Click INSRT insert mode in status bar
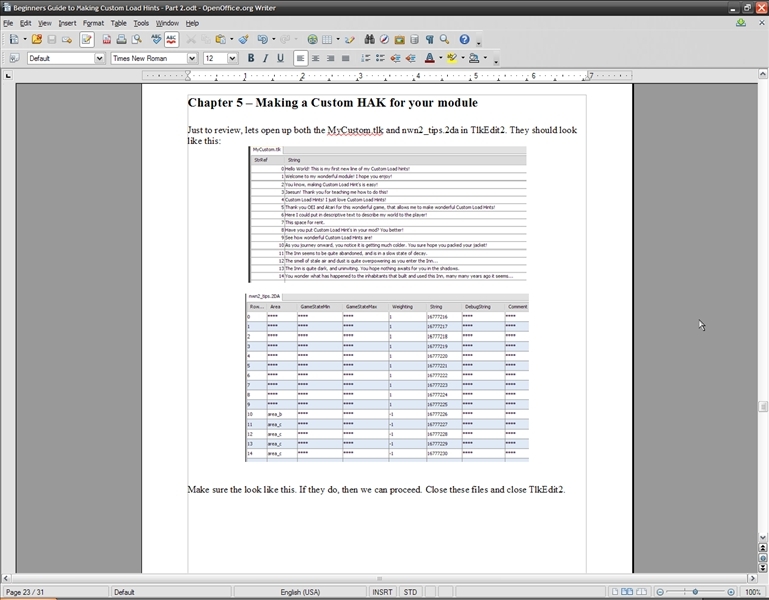769x600 pixels. pos(382,592)
